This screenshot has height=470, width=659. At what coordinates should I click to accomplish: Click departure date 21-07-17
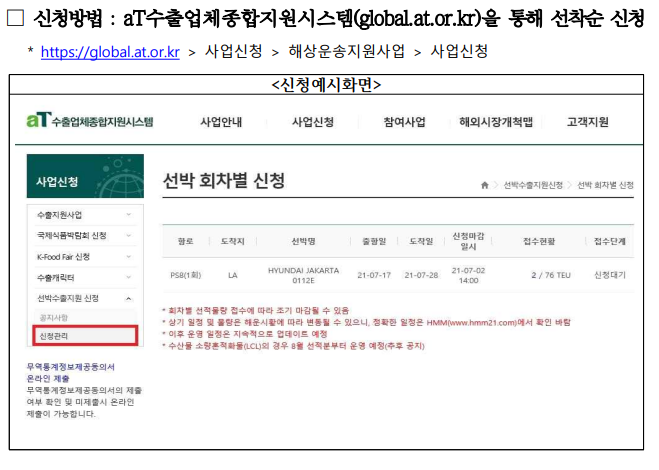374,275
